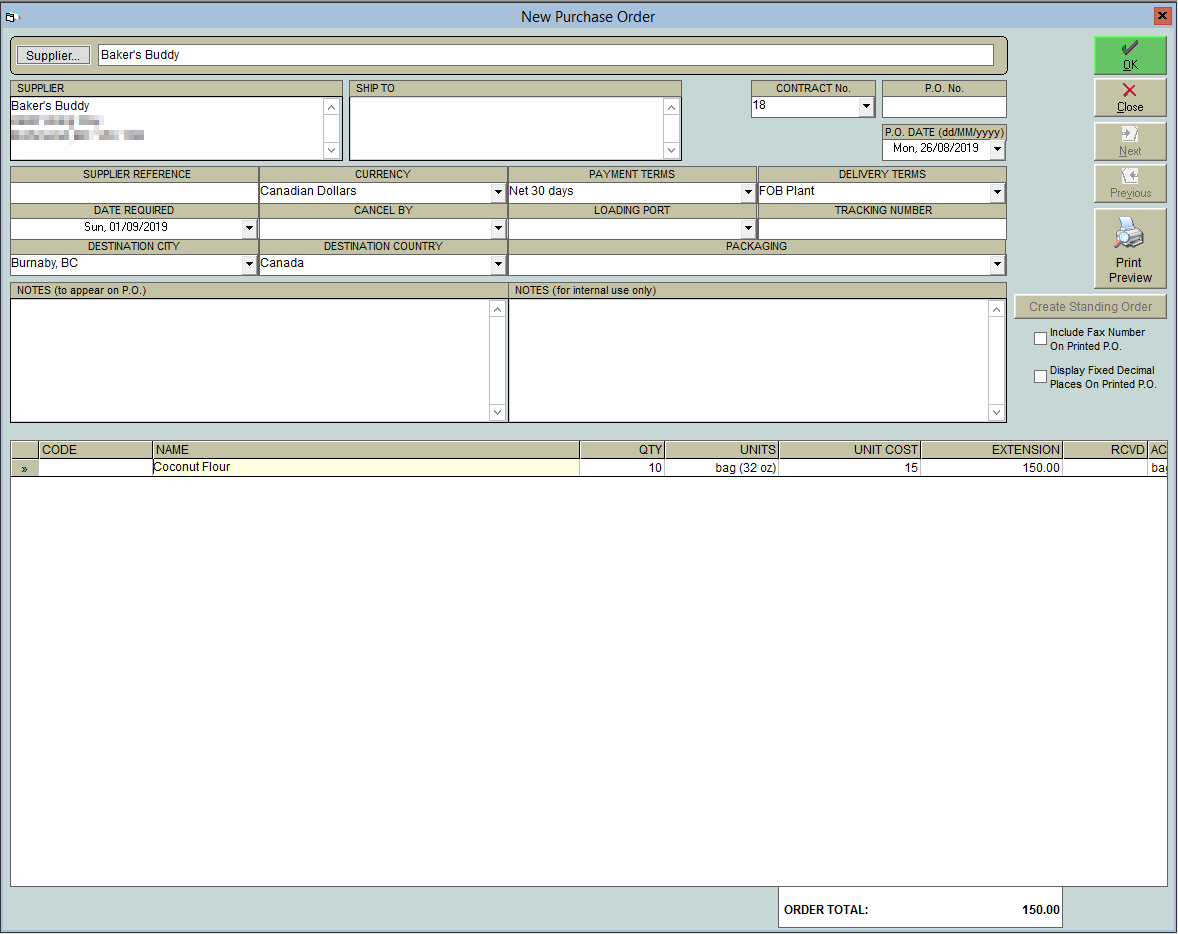Click down arrow in Supplier address scrollbar
Image resolution: width=1178 pixels, height=934 pixels.
(331, 150)
